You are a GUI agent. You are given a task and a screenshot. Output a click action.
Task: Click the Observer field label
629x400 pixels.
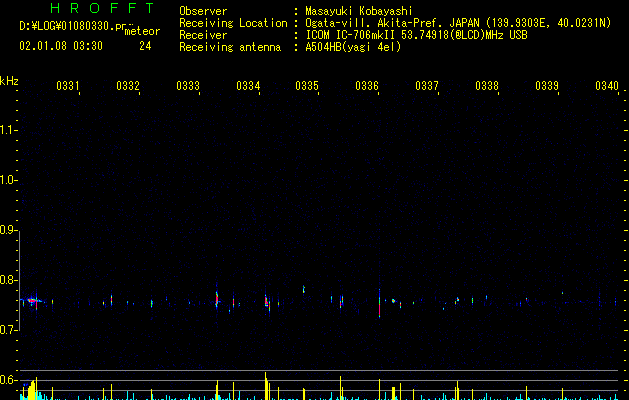tap(203, 11)
